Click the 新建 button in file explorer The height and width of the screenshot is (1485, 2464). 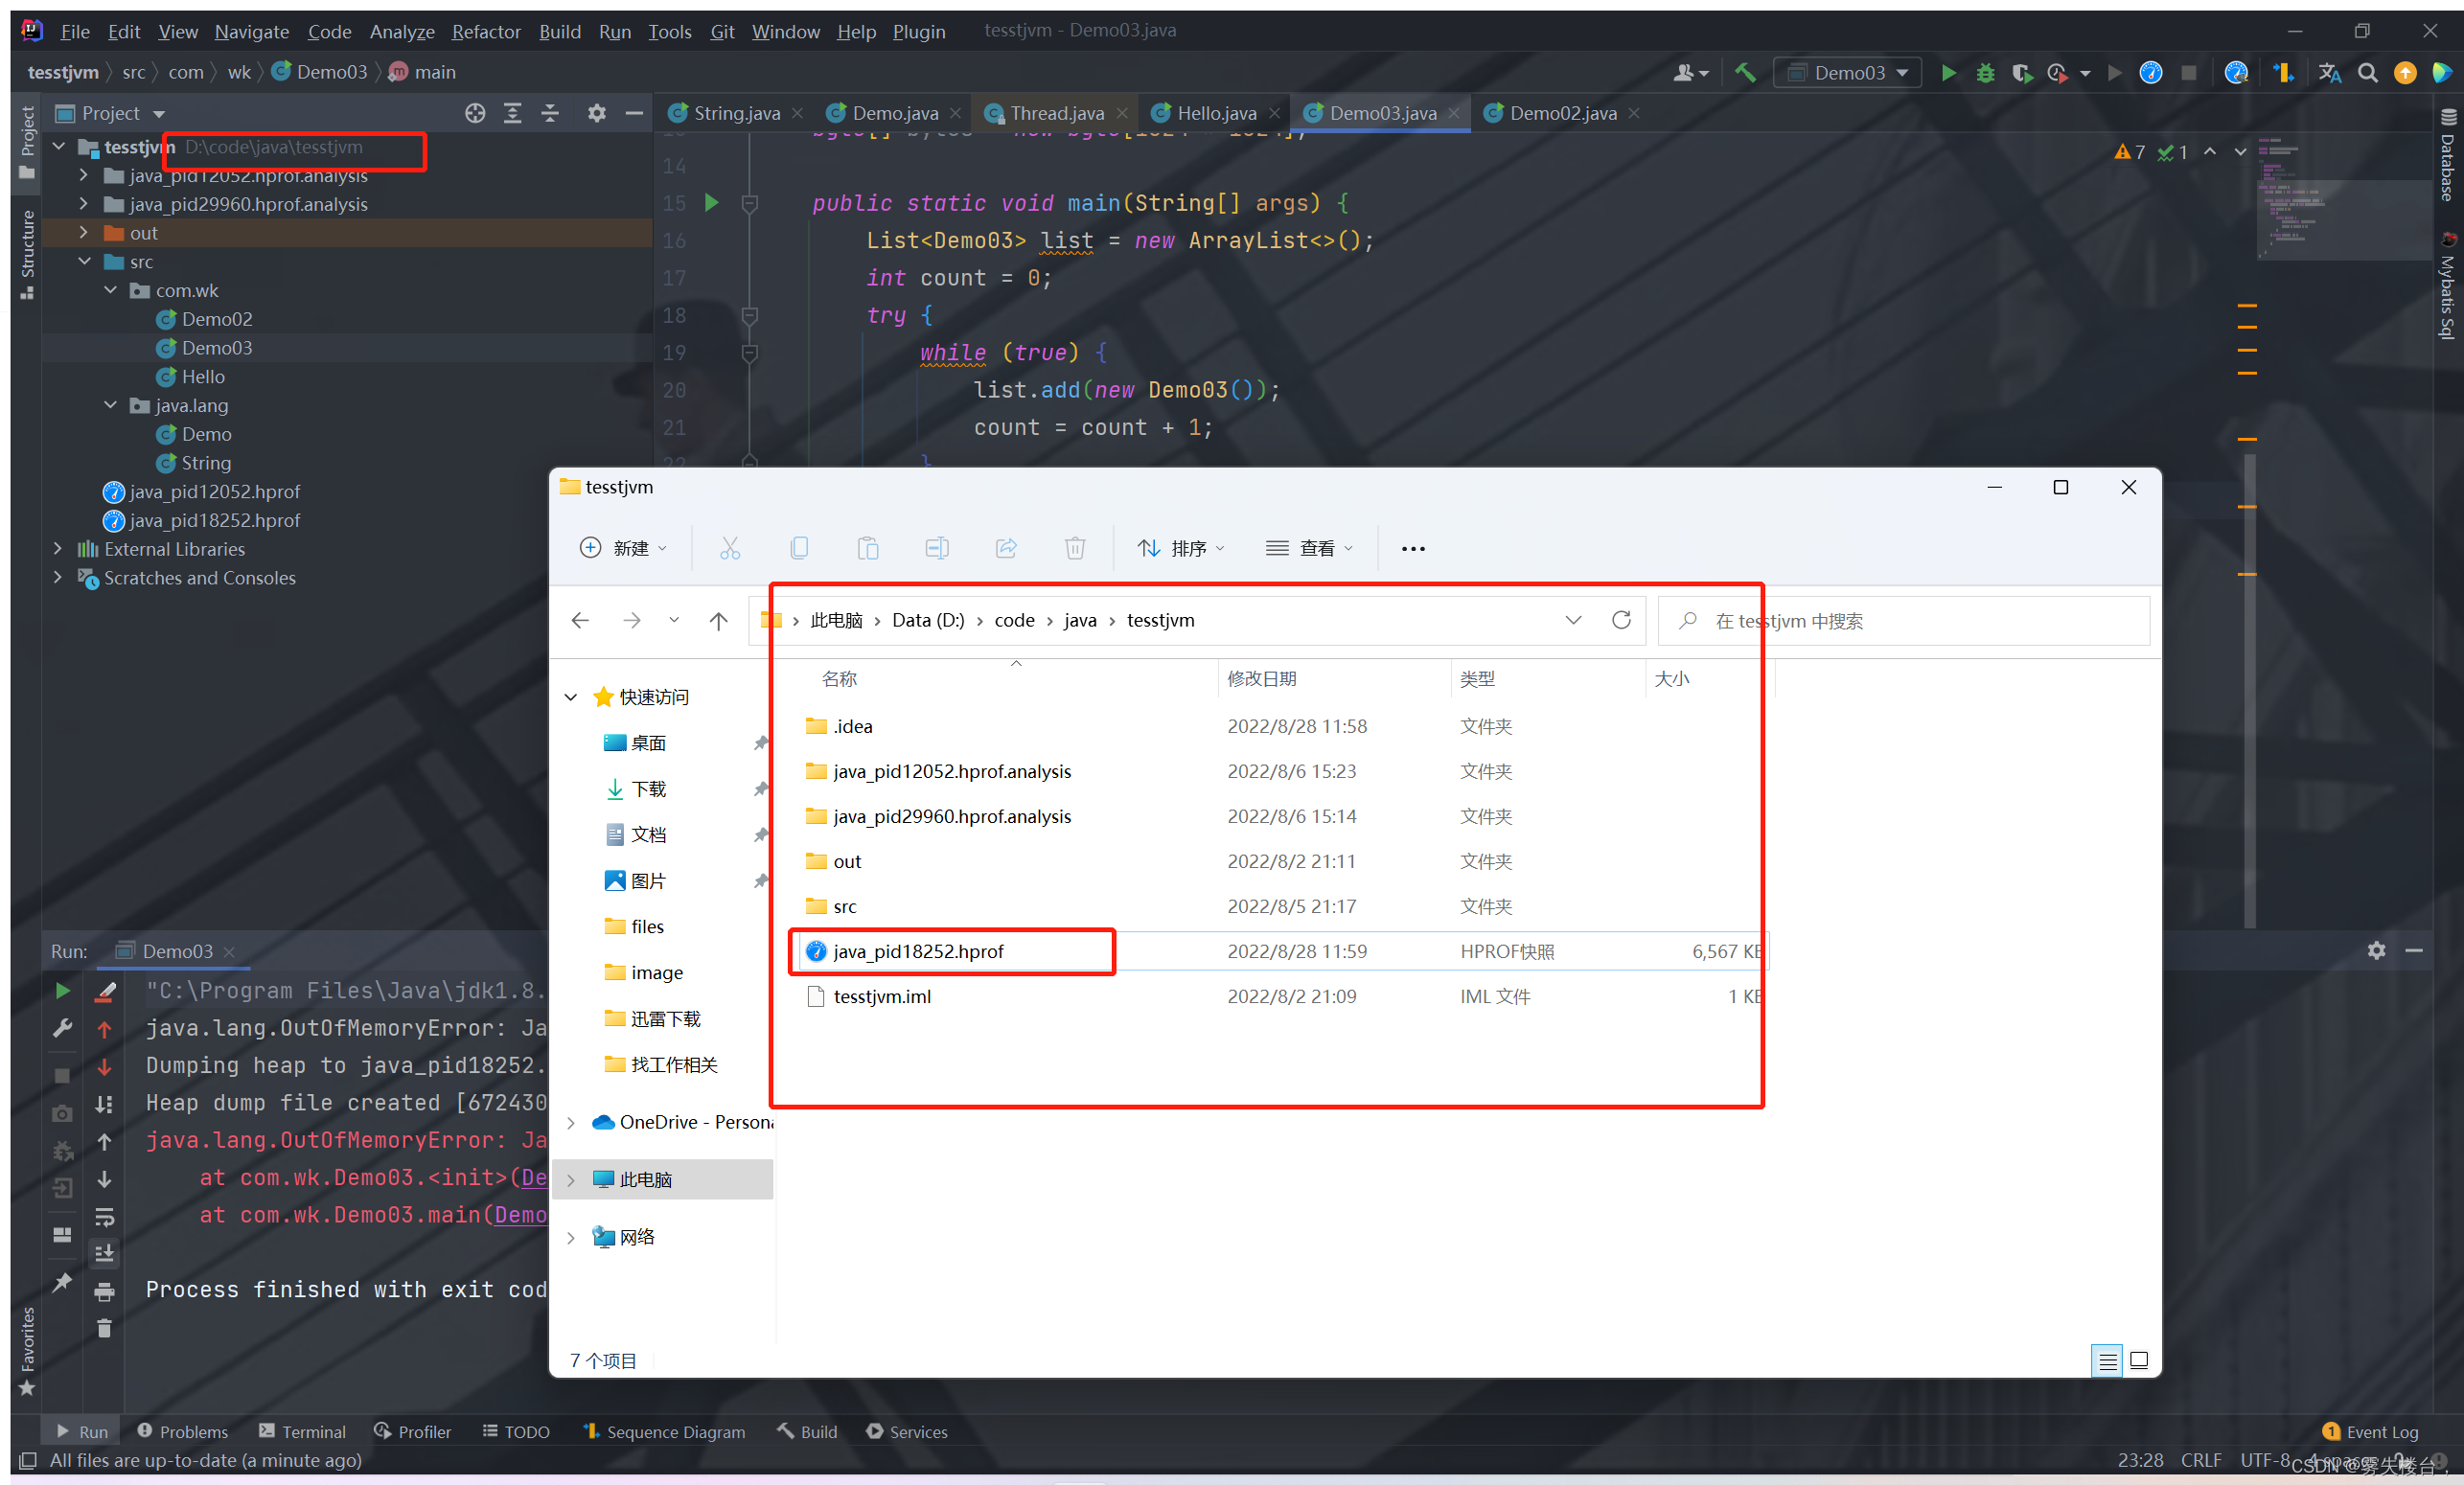[x=623, y=548]
